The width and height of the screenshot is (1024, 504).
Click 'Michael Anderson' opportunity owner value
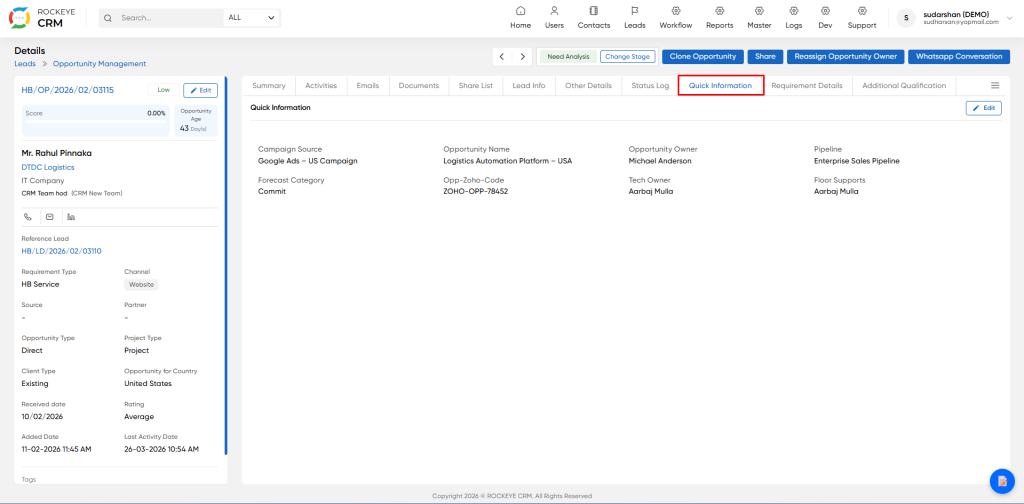660,161
